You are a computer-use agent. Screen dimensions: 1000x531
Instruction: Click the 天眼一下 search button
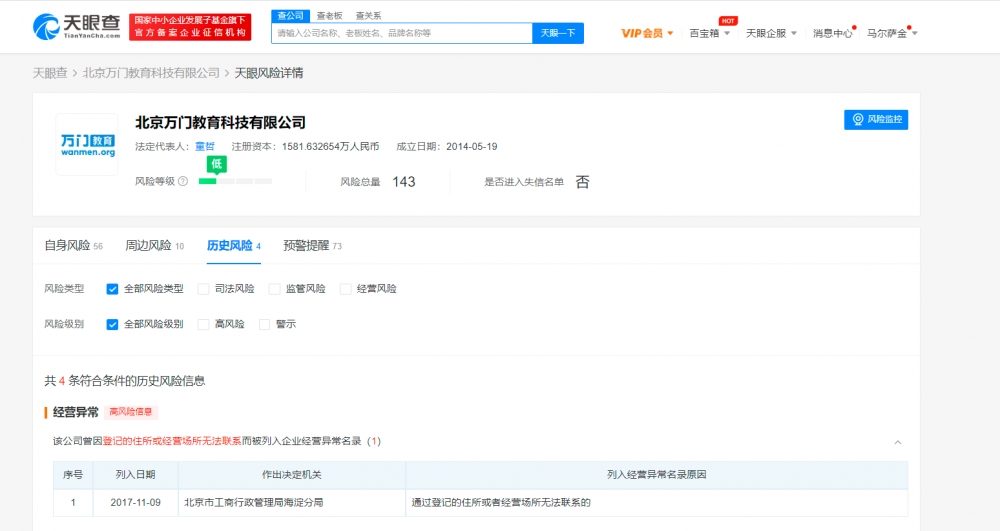[558, 33]
